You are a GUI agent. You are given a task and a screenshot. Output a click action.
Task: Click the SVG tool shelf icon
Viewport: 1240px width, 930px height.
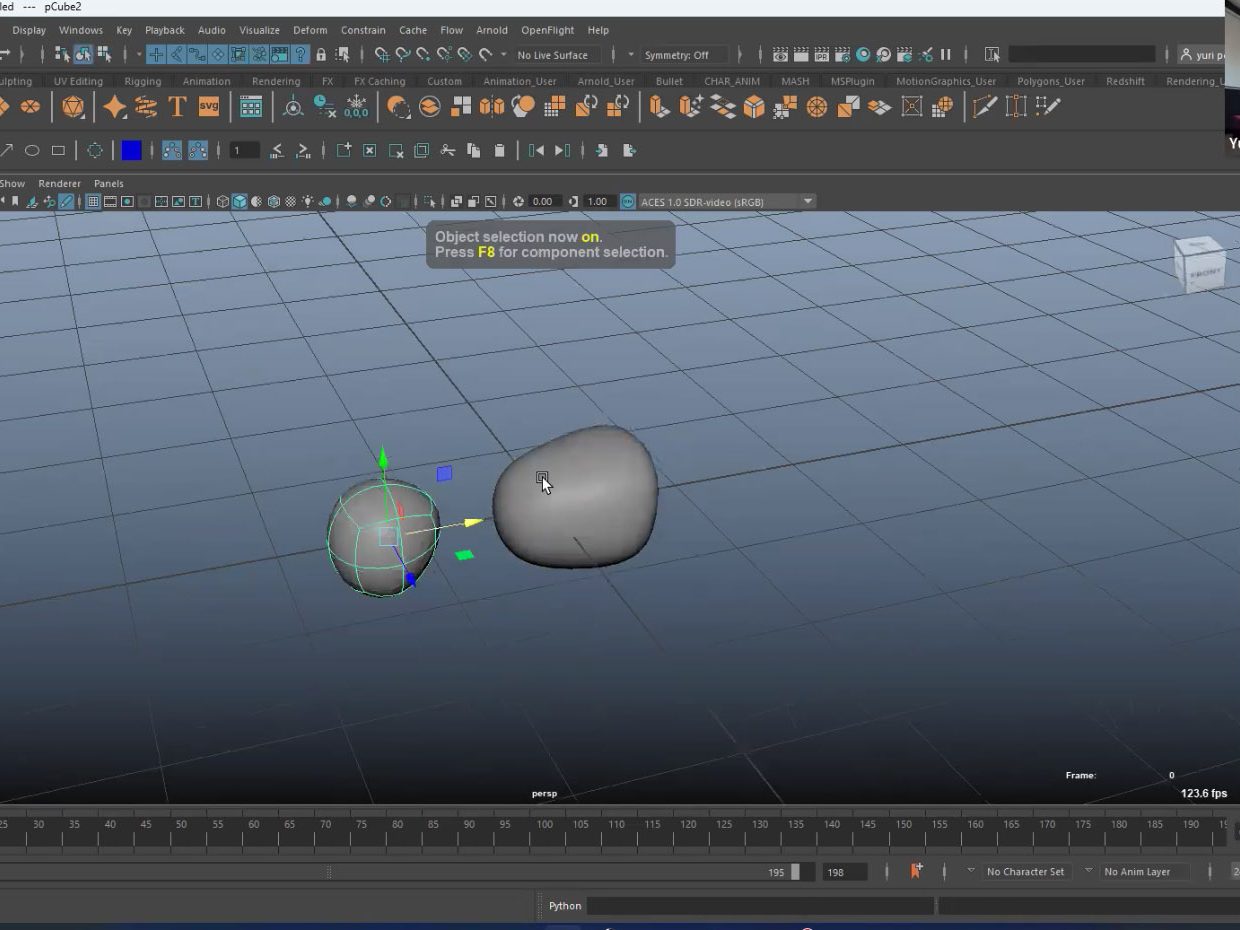[x=209, y=107]
